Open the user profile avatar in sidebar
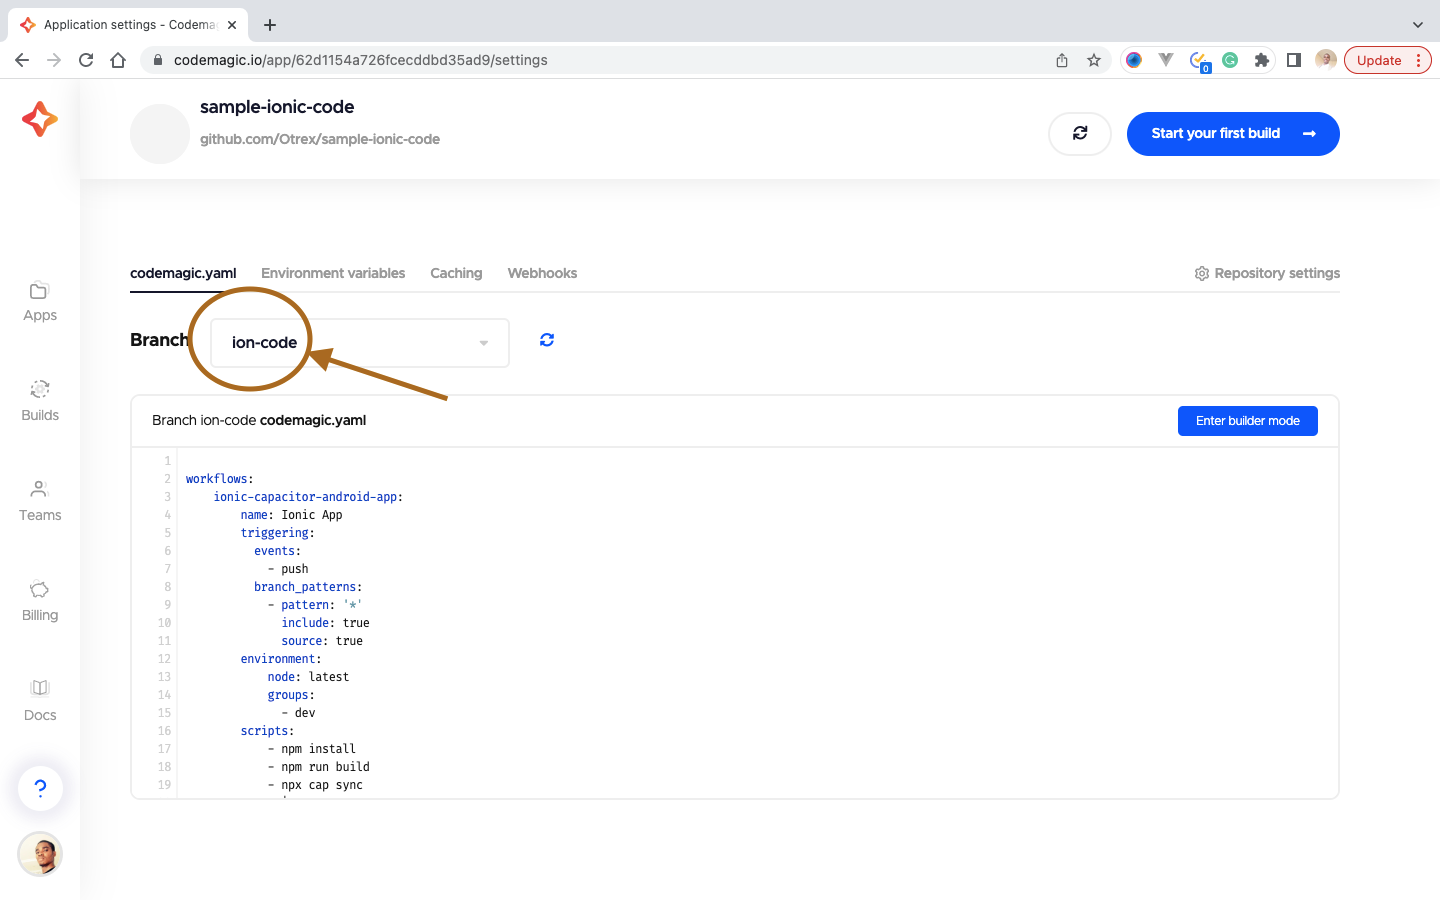Image resolution: width=1440 pixels, height=900 pixels. point(40,854)
